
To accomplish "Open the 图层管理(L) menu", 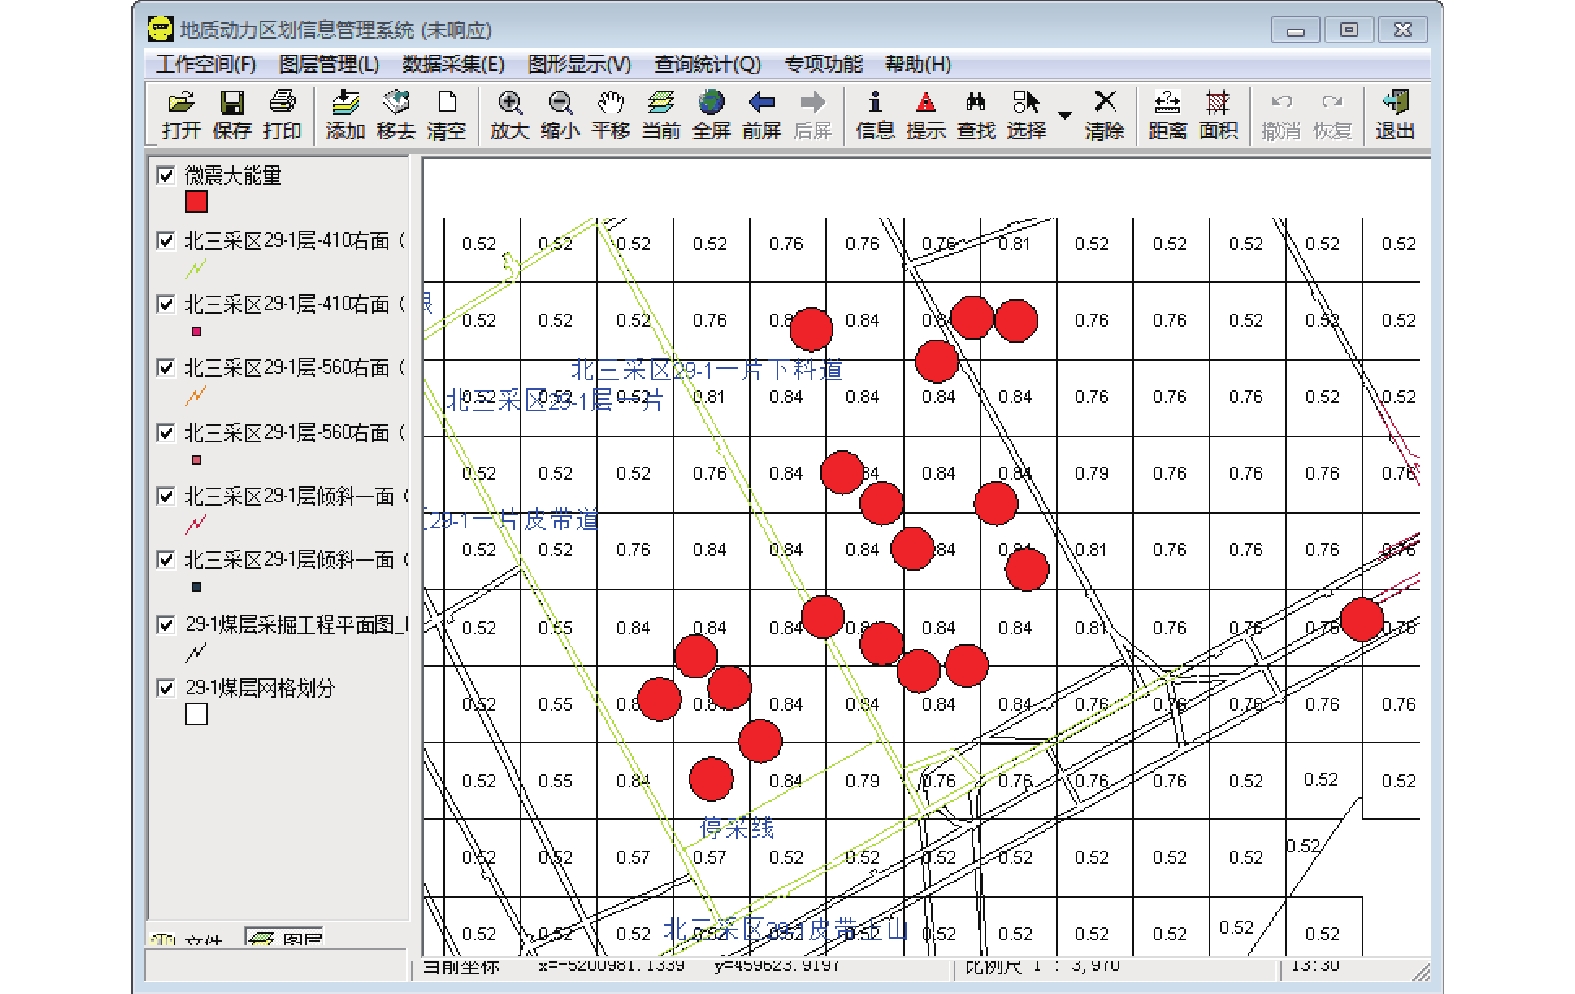I will tap(329, 65).
